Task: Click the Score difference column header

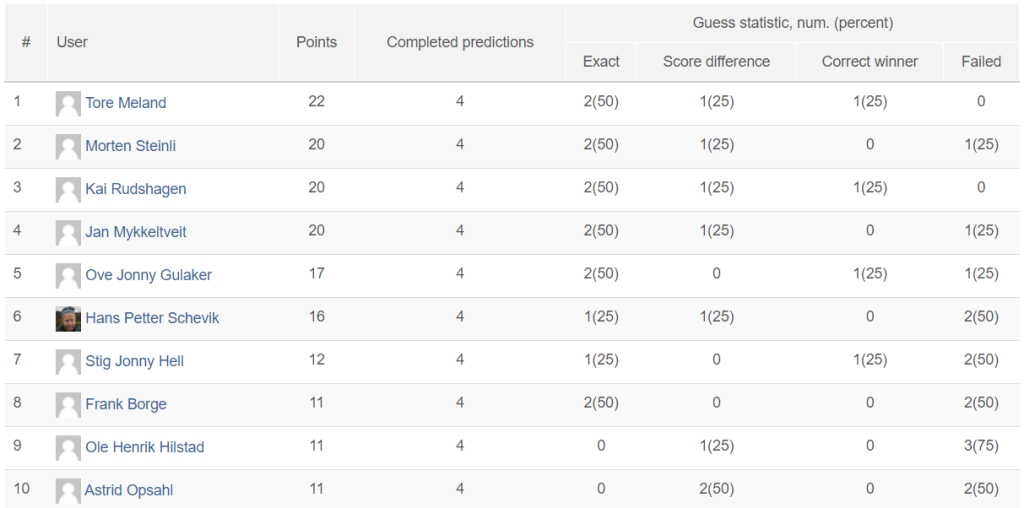Action: tap(716, 61)
